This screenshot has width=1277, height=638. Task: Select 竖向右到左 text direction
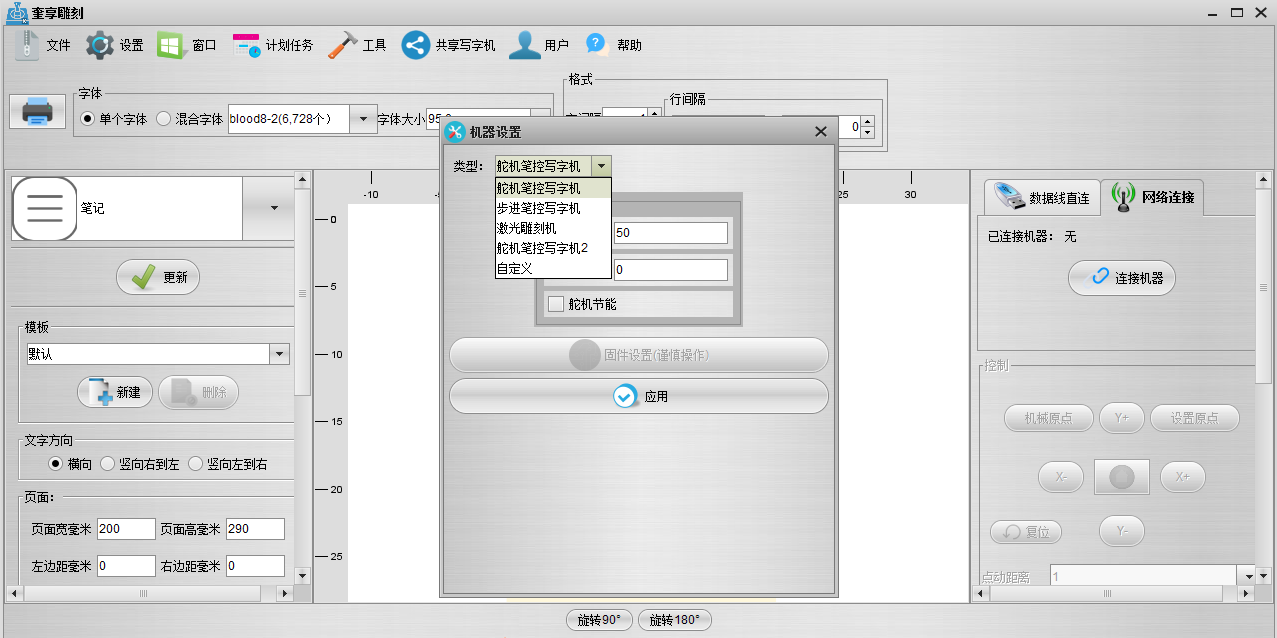[108, 464]
